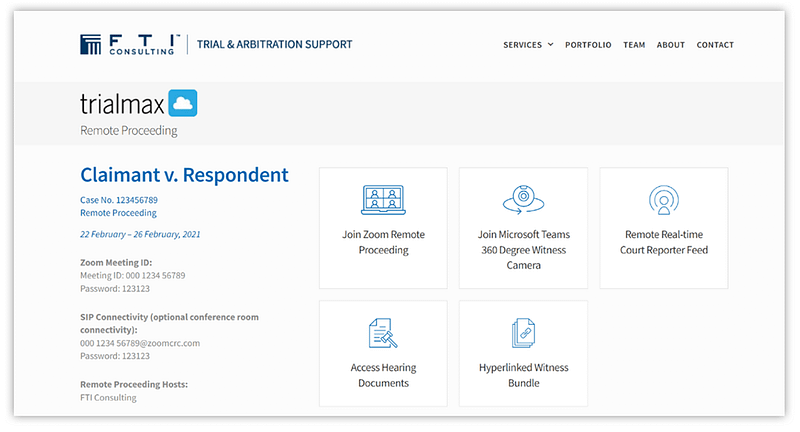Click the gray Remote Proceeding tagline under trialmax
This screenshot has height=432, width=800.
[x=129, y=131]
